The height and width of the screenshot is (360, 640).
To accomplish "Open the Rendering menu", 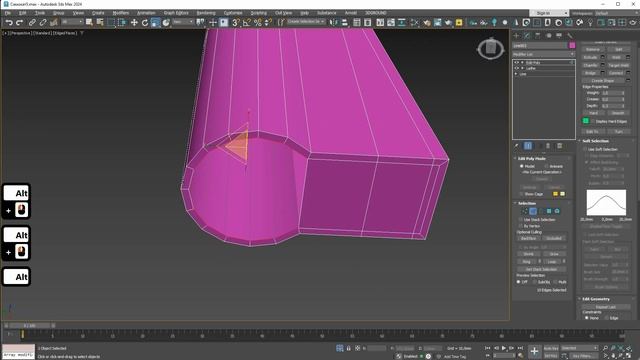I will coord(206,13).
